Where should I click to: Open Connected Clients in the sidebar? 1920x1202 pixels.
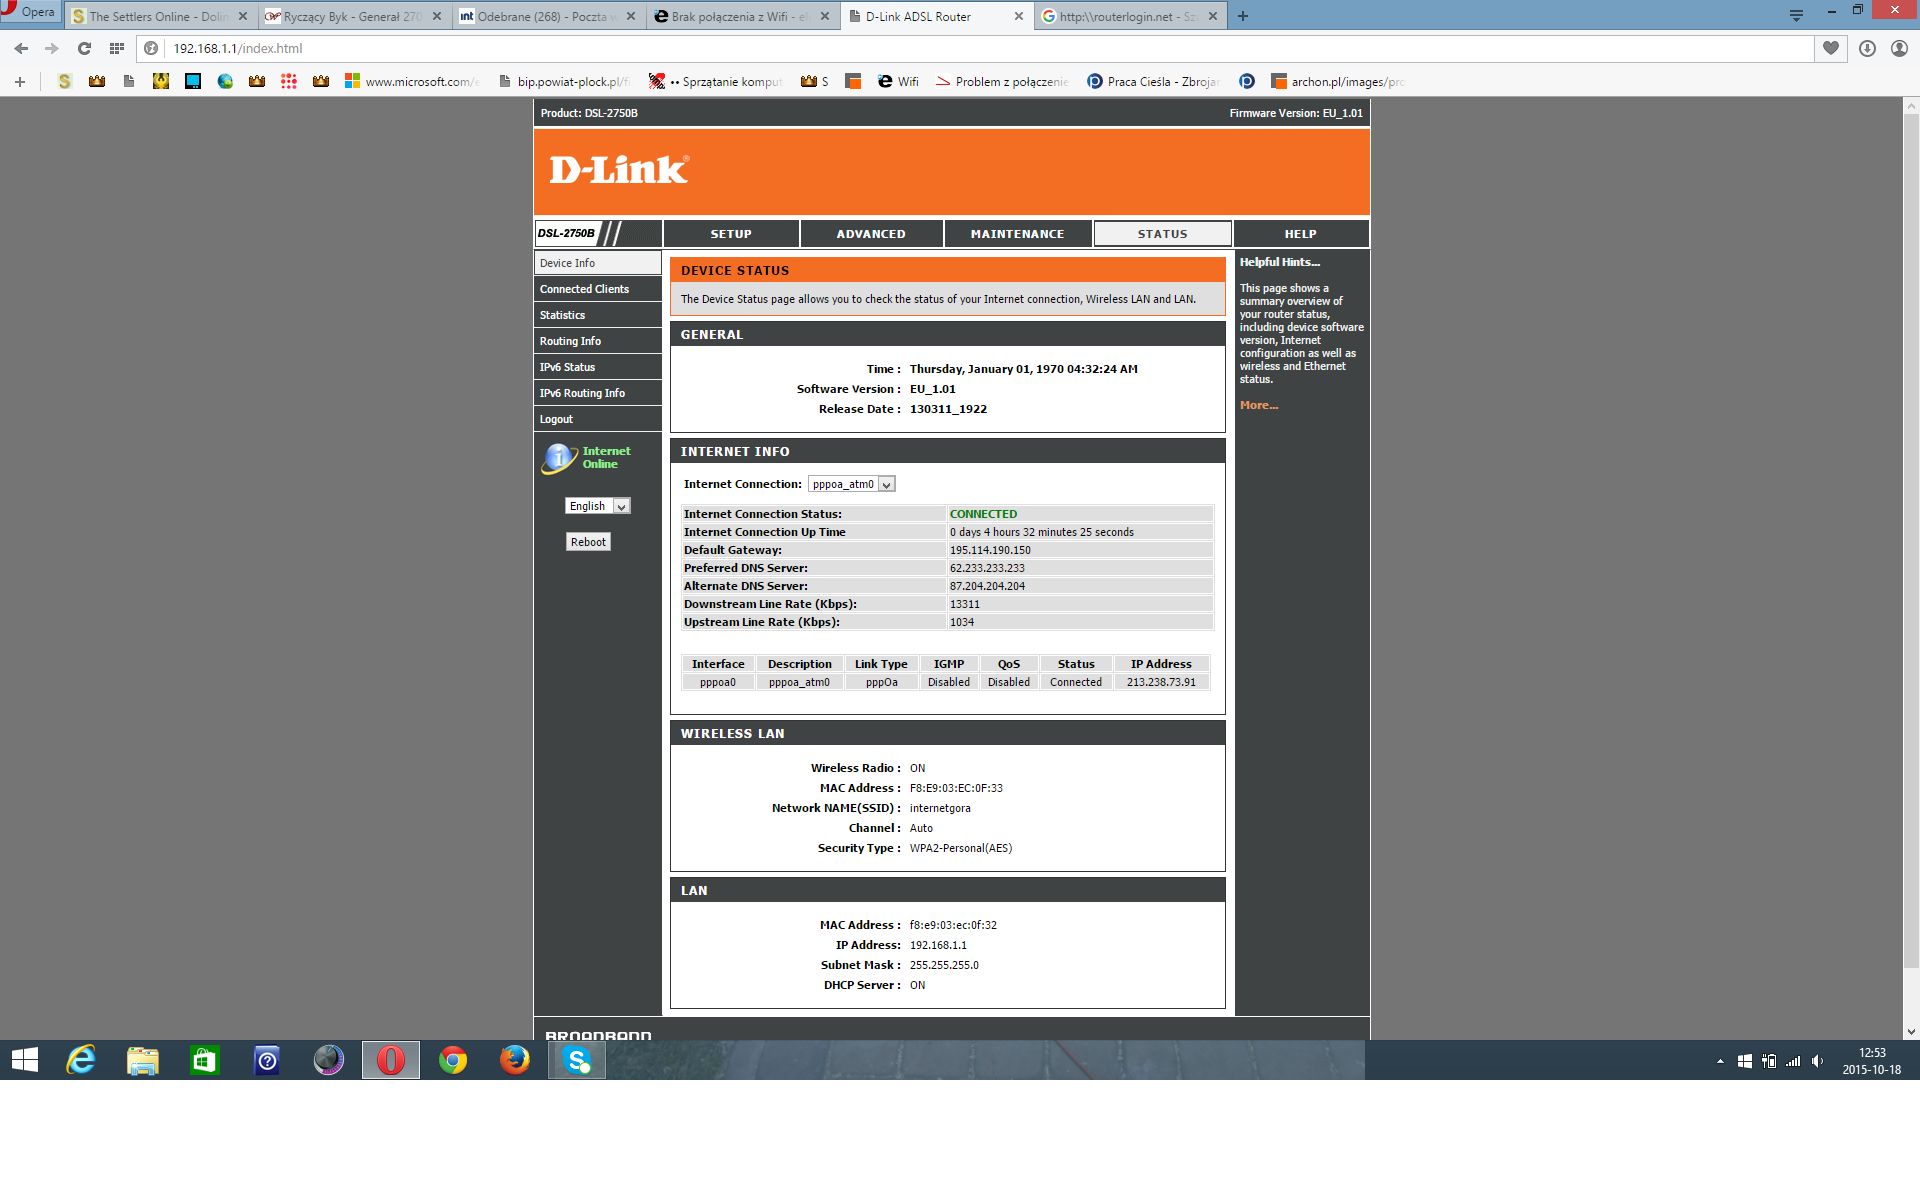pos(597,289)
